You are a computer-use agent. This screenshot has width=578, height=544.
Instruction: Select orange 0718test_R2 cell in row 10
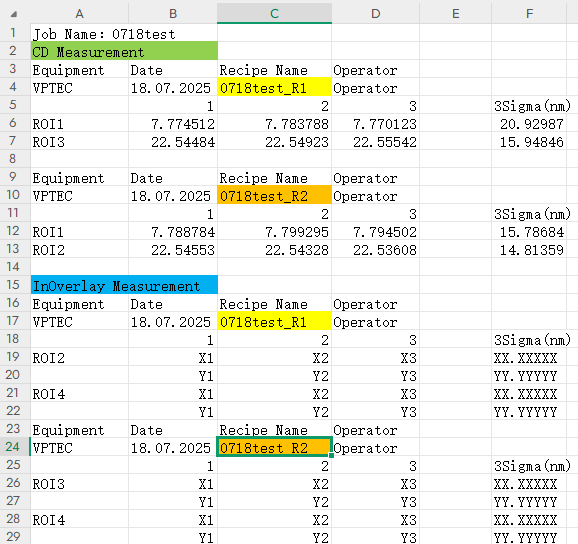[x=274, y=195]
